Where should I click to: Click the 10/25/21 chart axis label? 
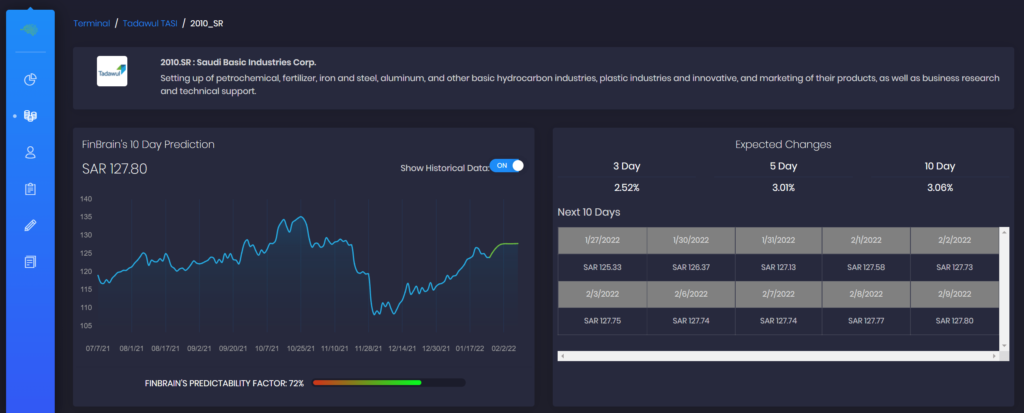(301, 349)
